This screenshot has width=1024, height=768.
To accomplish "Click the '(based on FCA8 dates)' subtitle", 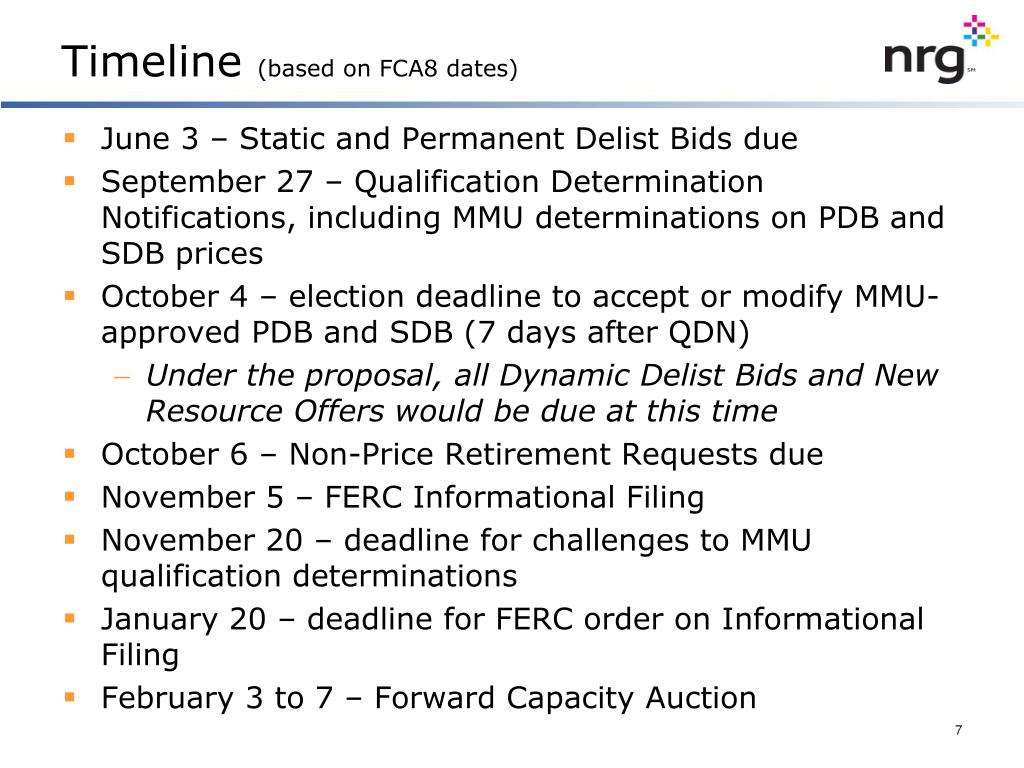I will tap(388, 68).
